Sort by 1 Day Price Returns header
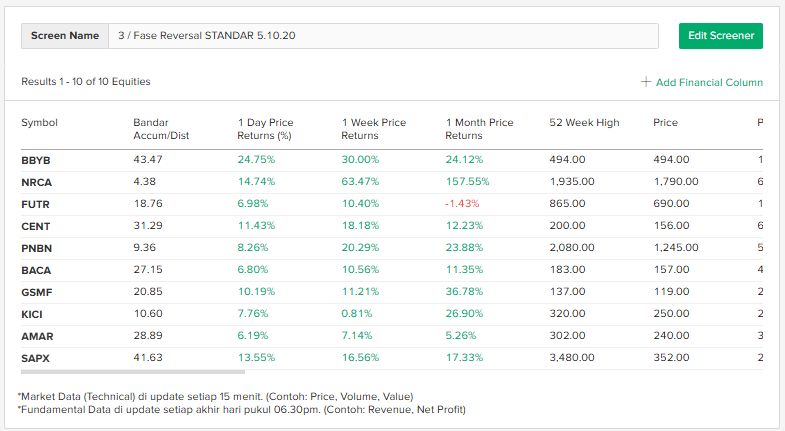This screenshot has width=785, height=431. (x=265, y=129)
